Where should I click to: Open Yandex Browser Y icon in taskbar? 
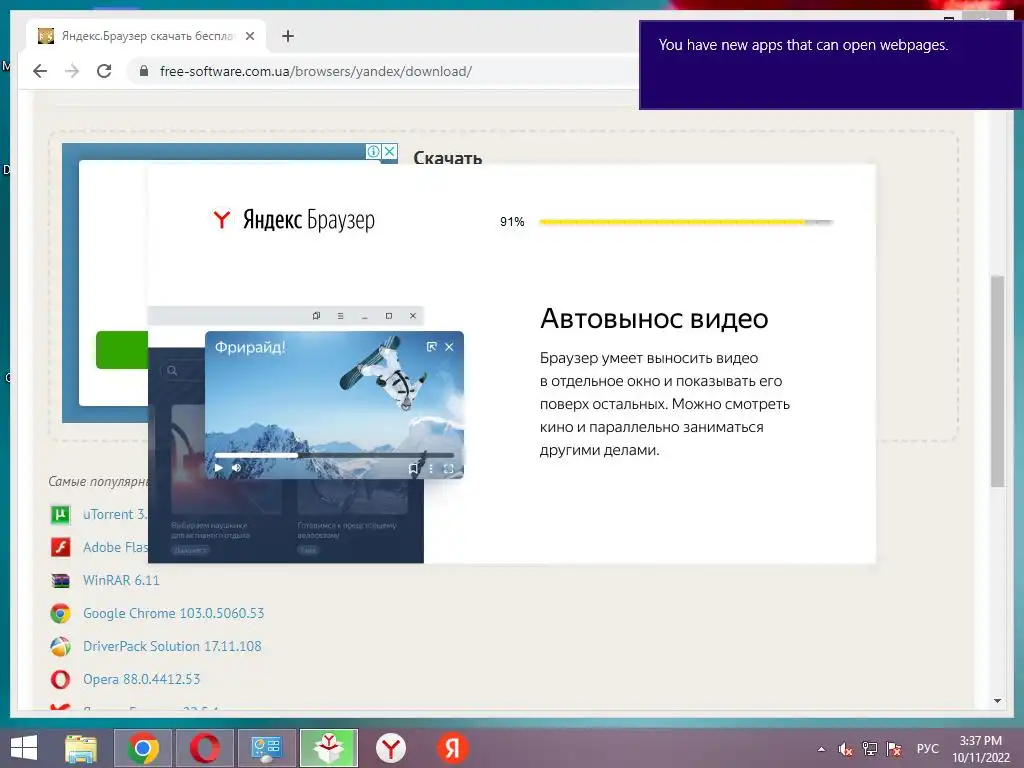pos(391,748)
